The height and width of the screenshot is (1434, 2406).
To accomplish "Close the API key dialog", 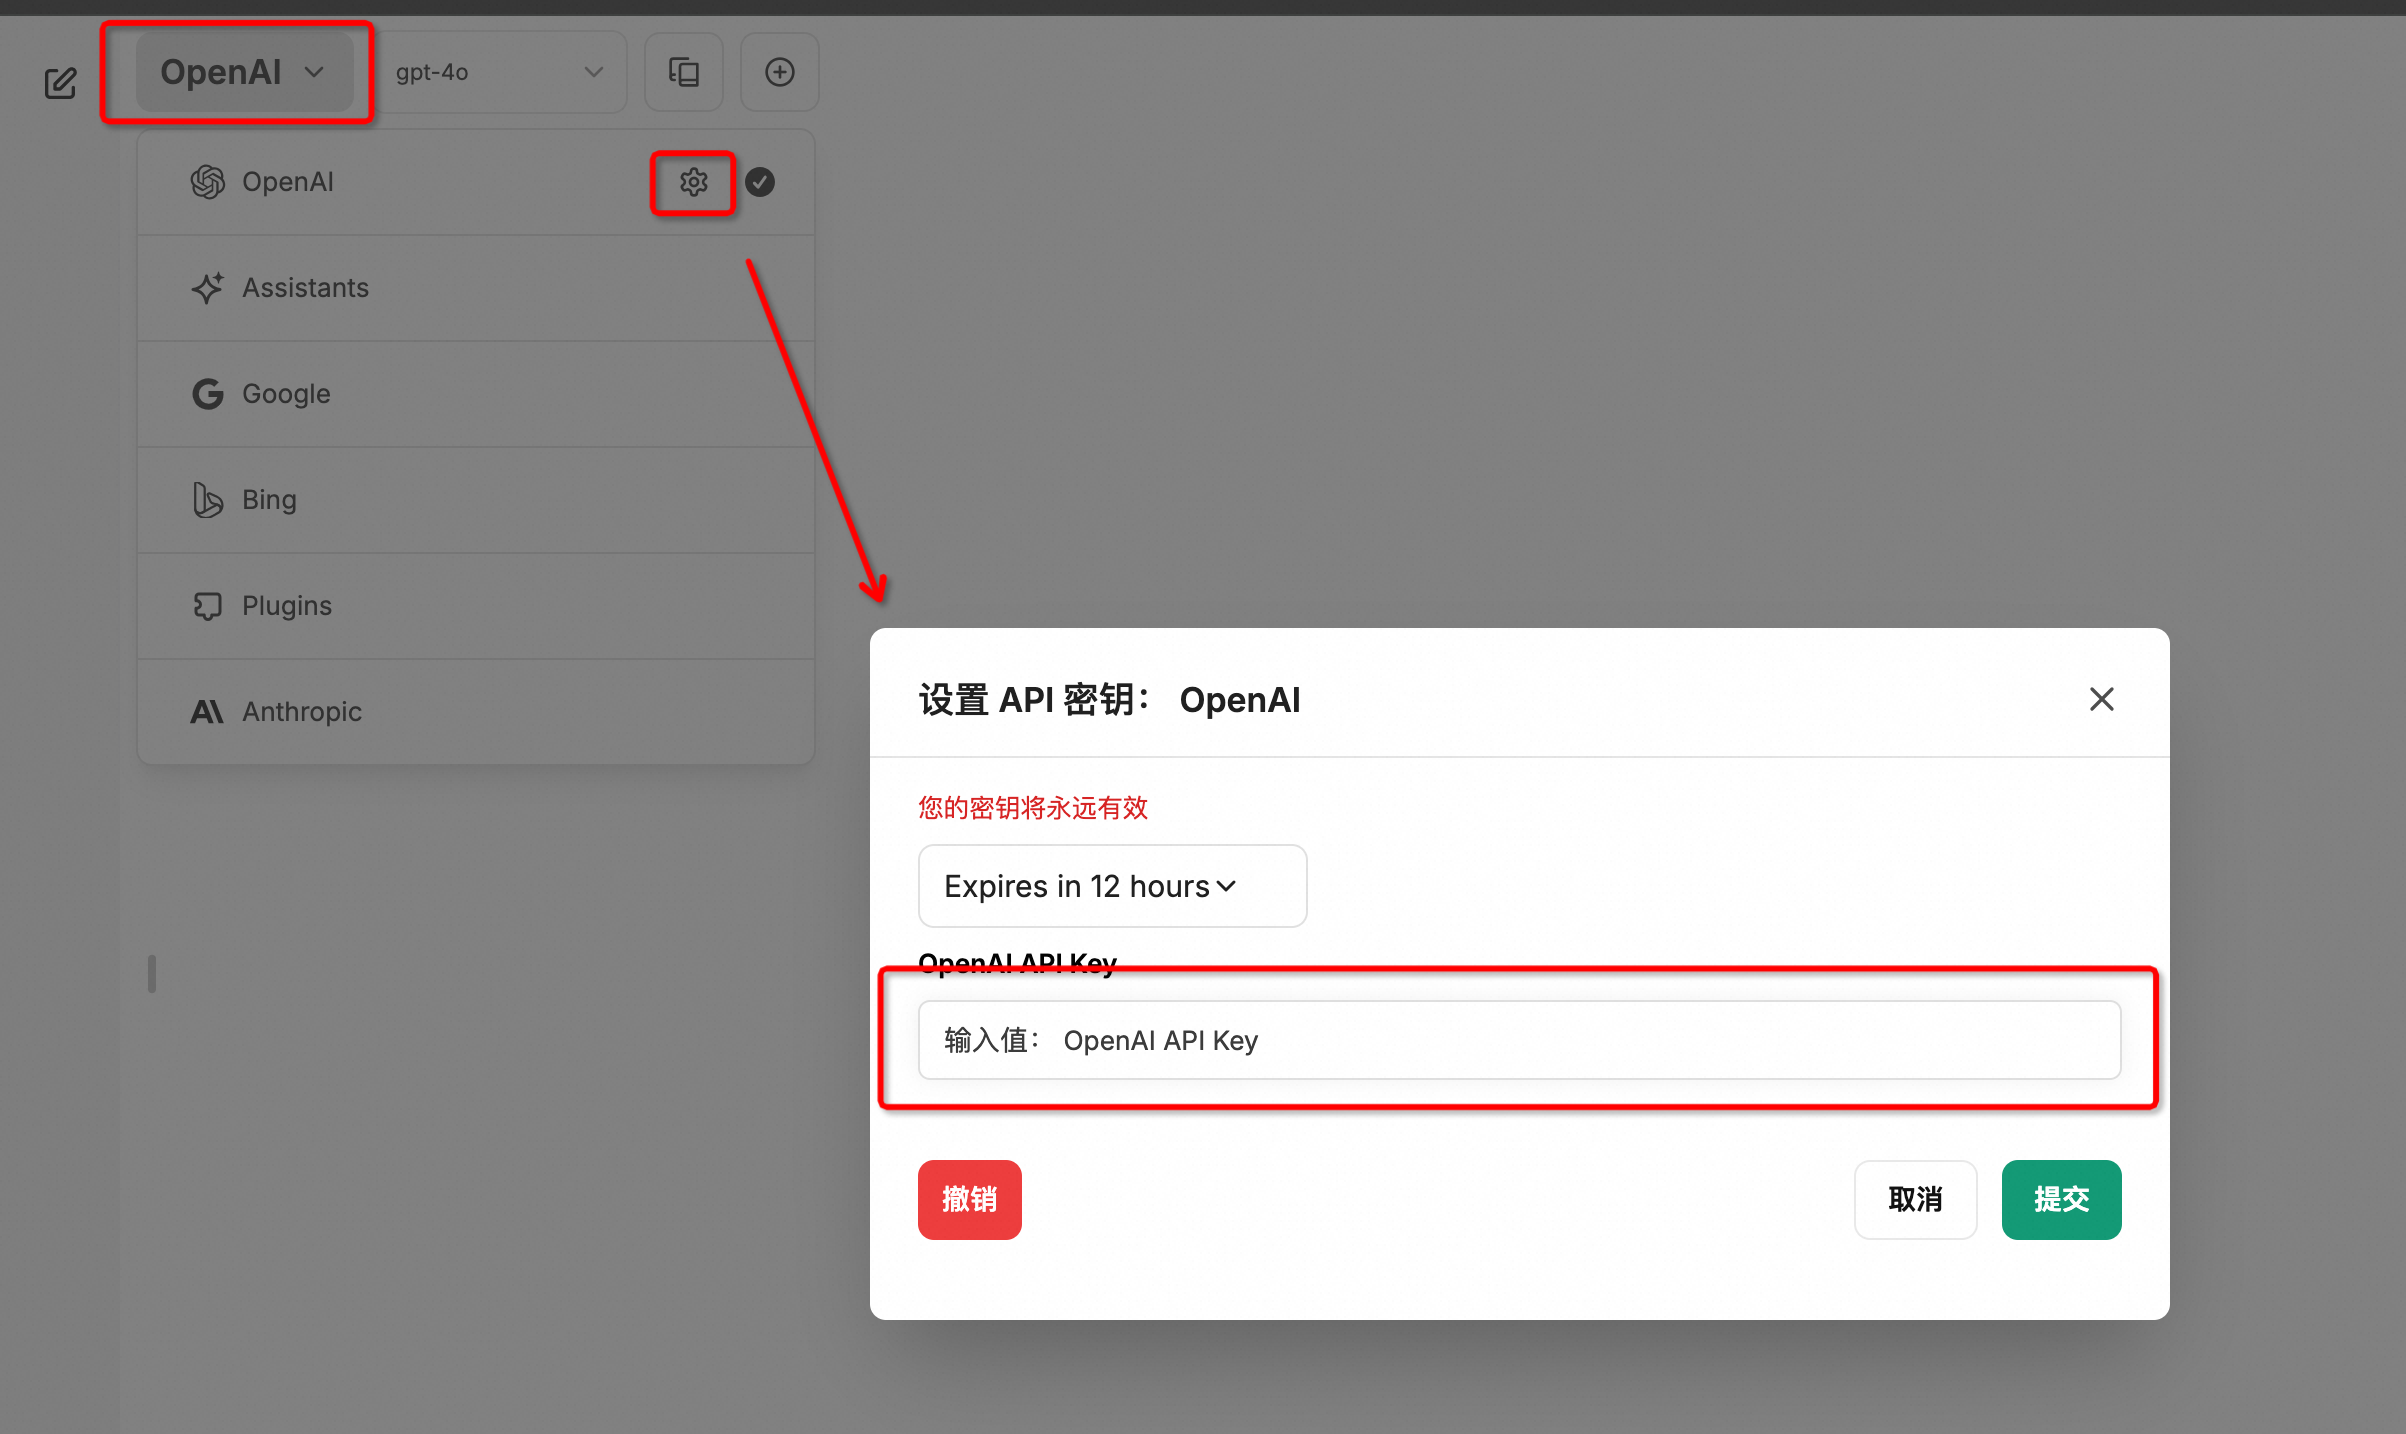I will point(2101,699).
